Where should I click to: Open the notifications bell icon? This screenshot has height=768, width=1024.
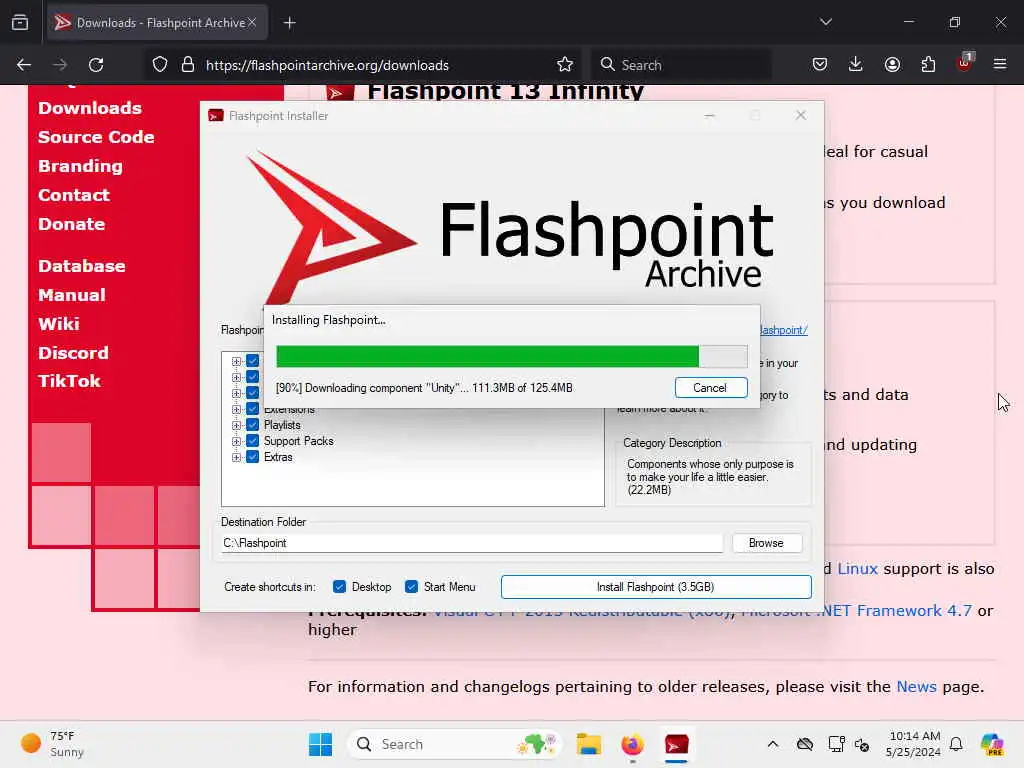click(956, 744)
